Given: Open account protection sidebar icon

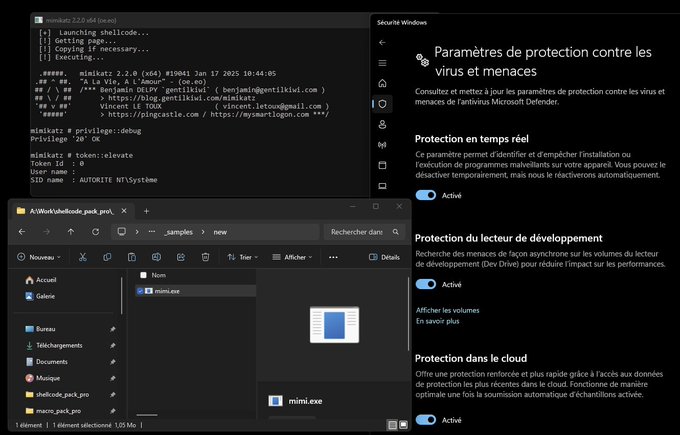Looking at the screenshot, I should 382,124.
